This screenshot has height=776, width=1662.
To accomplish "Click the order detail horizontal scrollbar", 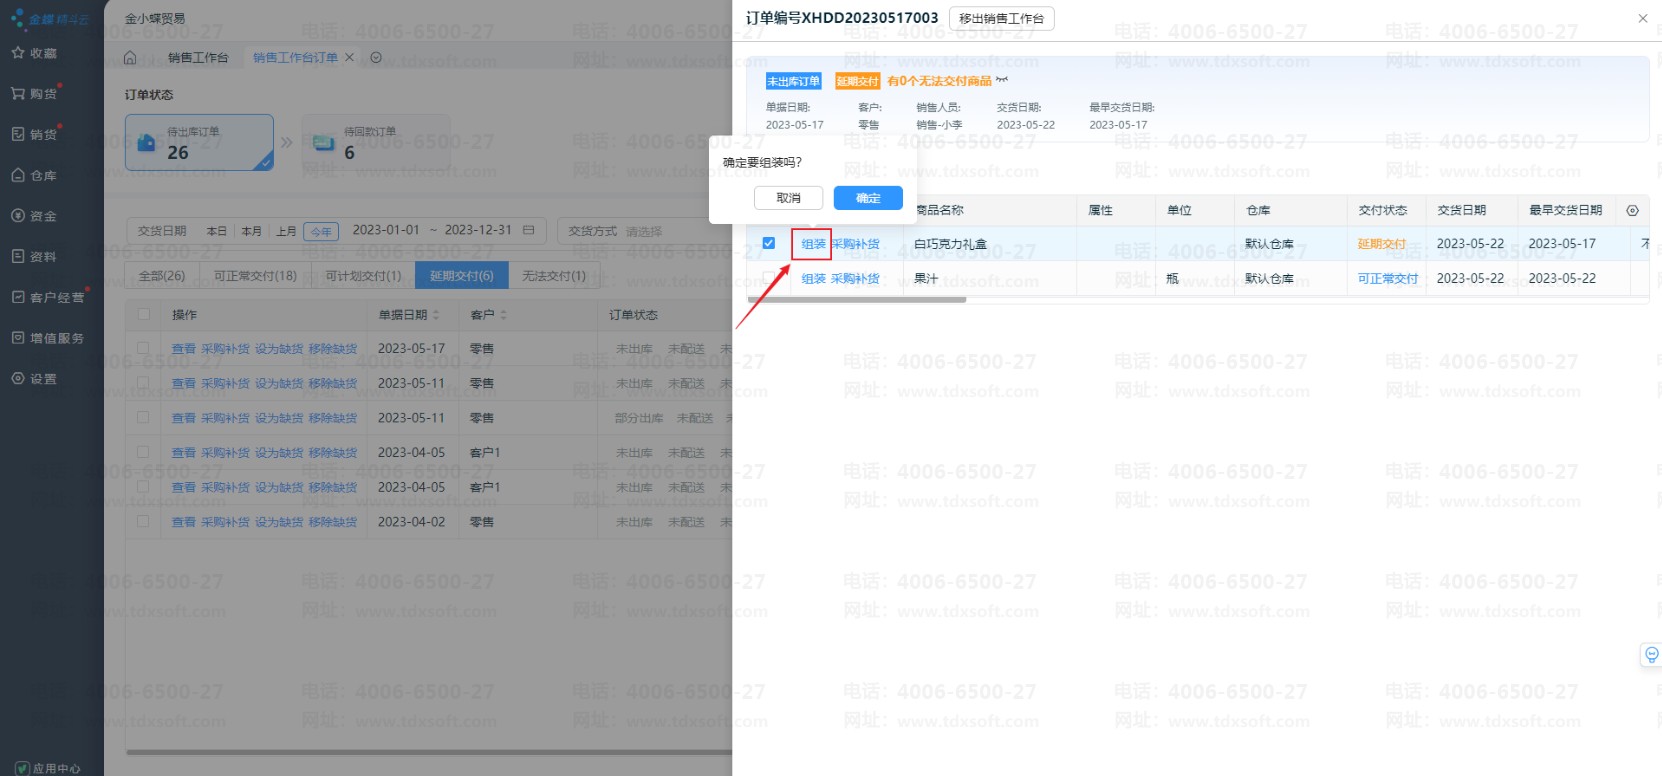I will (x=857, y=299).
